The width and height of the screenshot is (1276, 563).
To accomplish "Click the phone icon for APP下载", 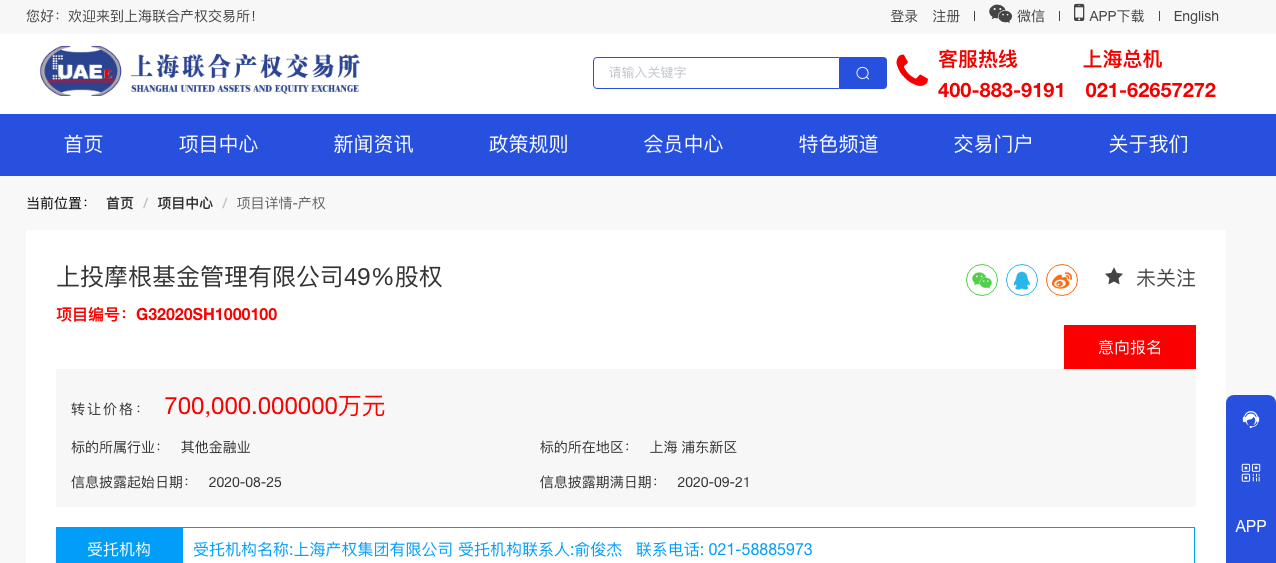I will tap(1079, 13).
